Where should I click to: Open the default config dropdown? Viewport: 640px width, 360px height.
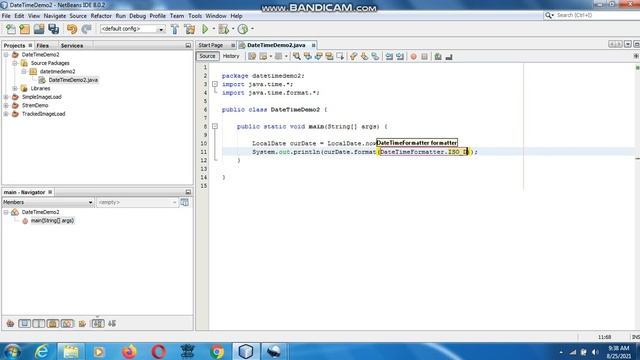pyautogui.click(x=161, y=29)
